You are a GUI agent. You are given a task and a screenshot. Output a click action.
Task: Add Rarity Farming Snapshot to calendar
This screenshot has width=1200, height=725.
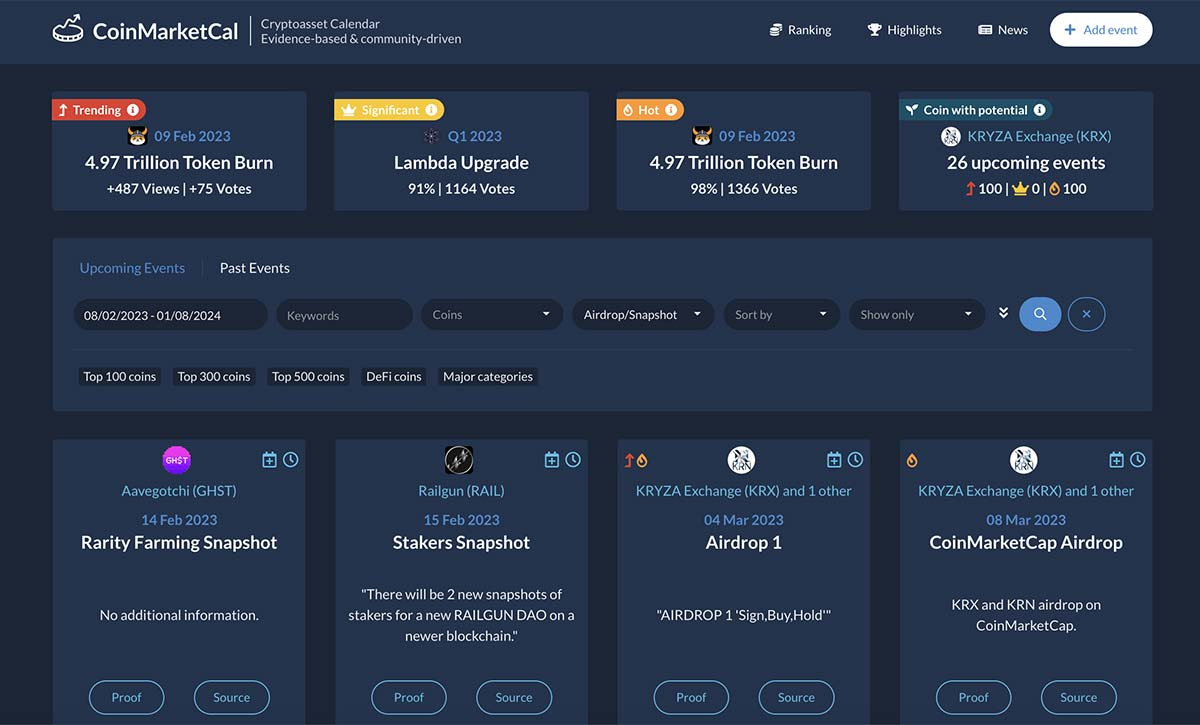pyautogui.click(x=269, y=460)
